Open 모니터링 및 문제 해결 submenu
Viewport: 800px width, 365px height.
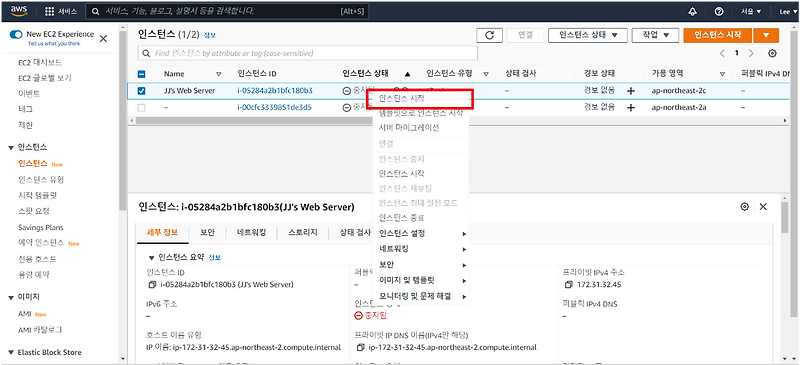[x=421, y=296]
